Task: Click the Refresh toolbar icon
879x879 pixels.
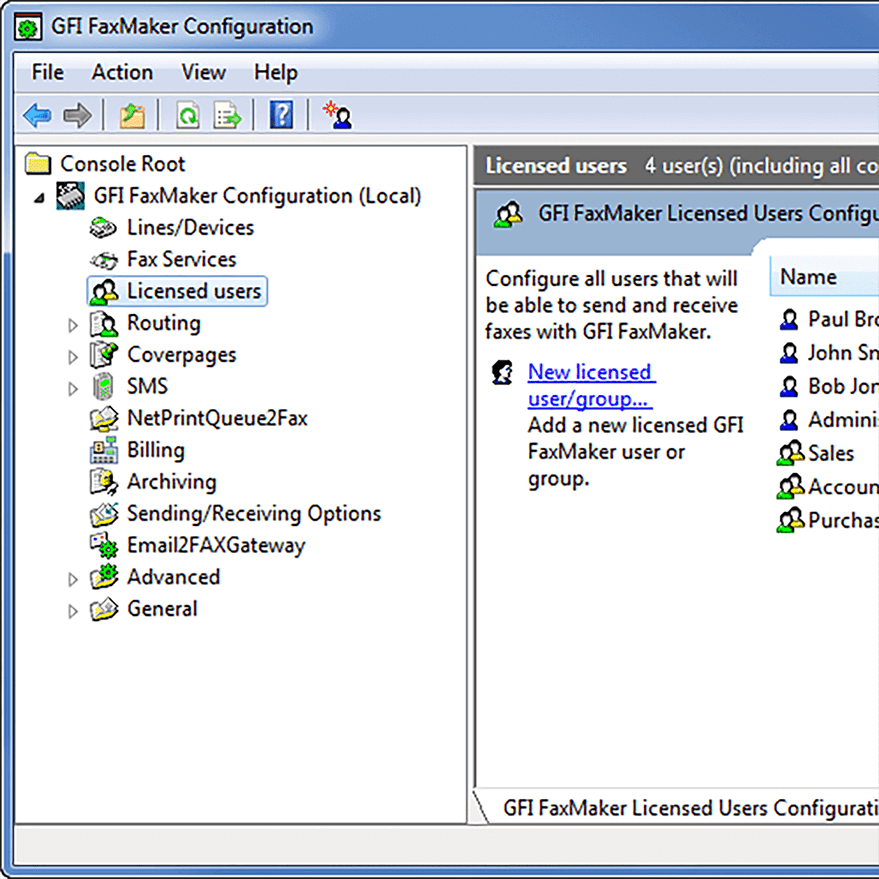Action: [188, 114]
